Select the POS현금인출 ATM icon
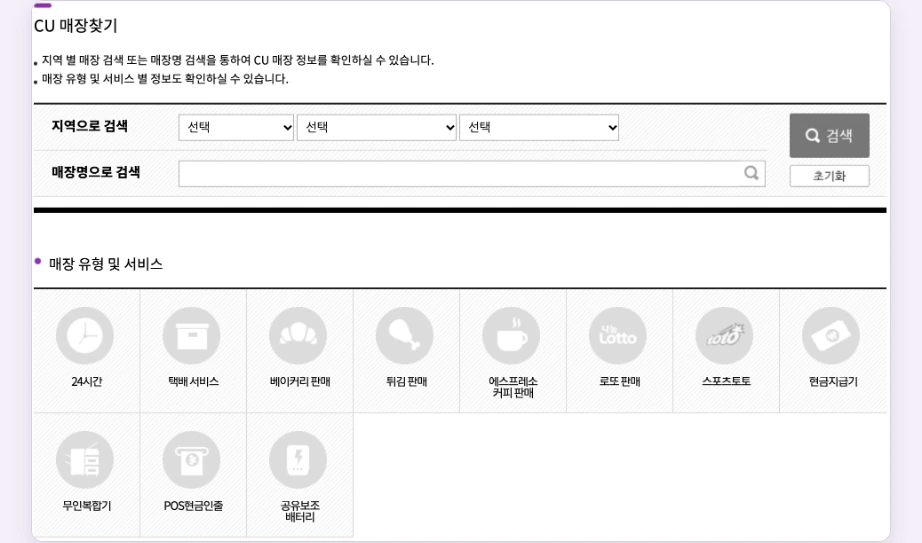 click(192, 460)
